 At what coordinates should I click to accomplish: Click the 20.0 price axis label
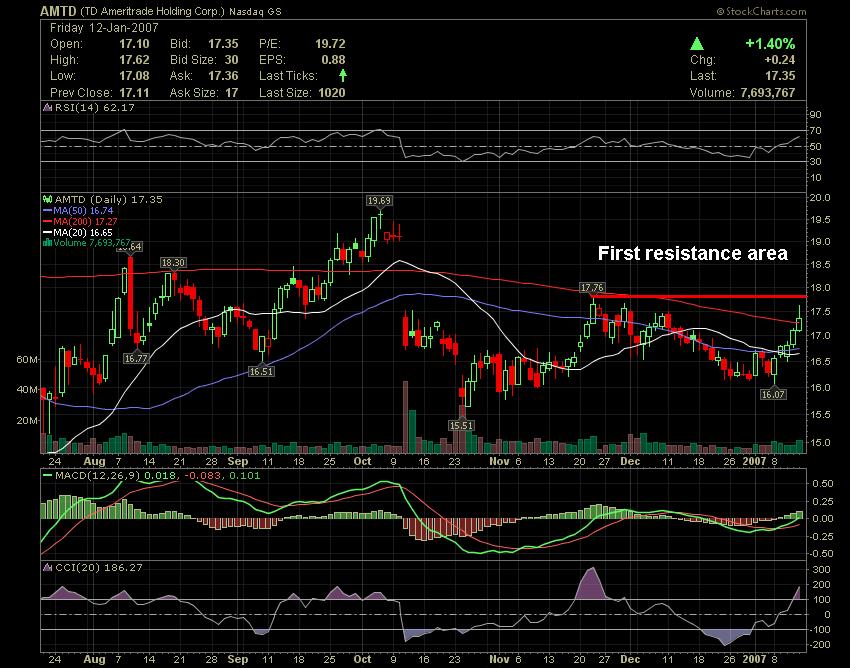click(820, 197)
